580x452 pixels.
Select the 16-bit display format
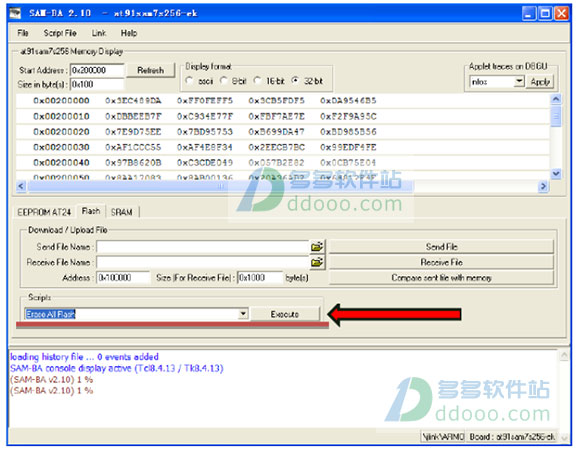tap(257, 81)
